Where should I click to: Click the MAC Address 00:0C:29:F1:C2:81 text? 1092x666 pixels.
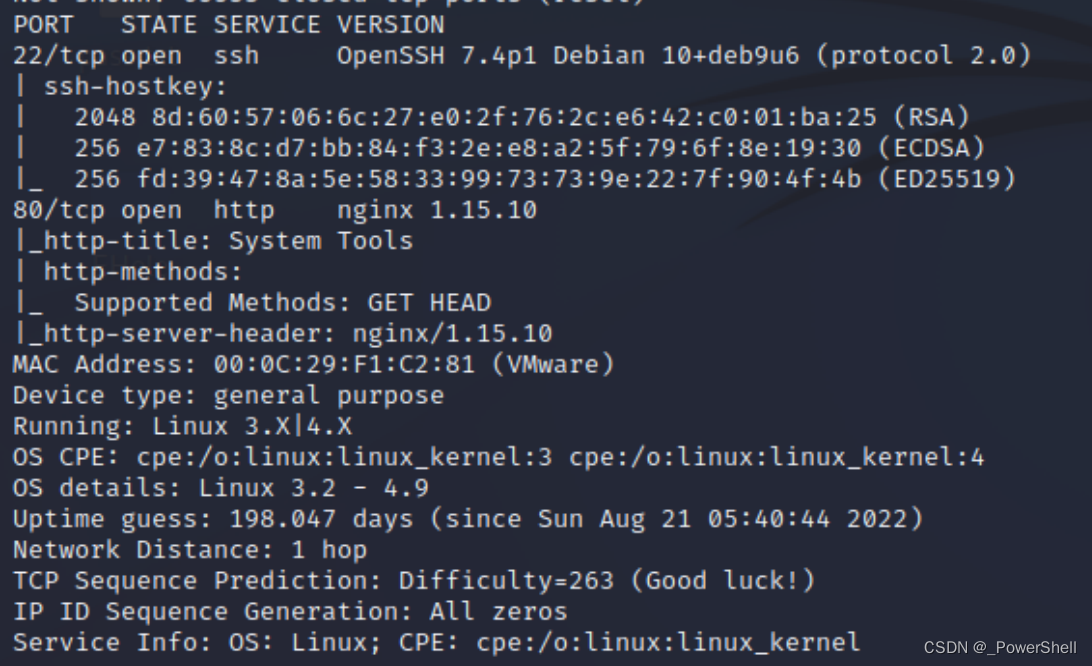[x=313, y=364]
